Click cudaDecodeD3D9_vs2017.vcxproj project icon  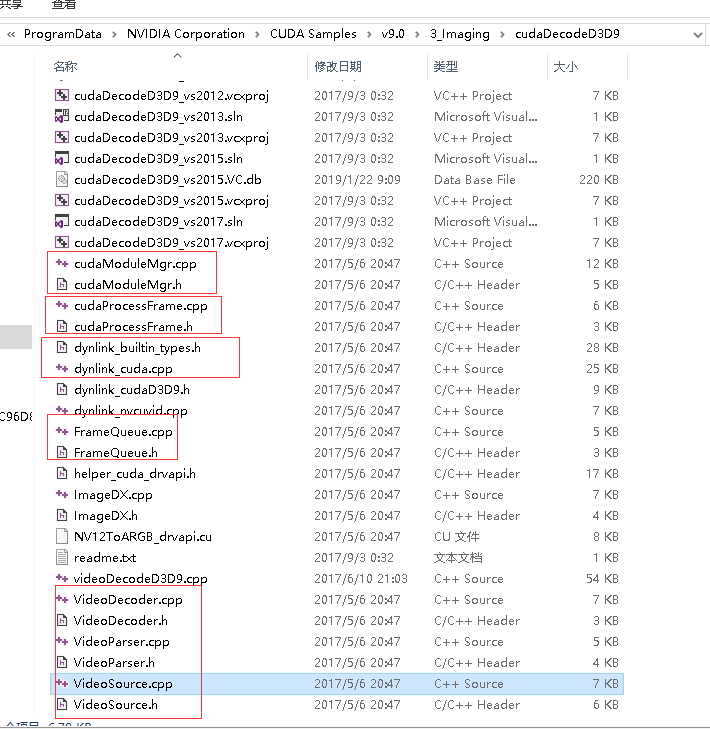(62, 242)
